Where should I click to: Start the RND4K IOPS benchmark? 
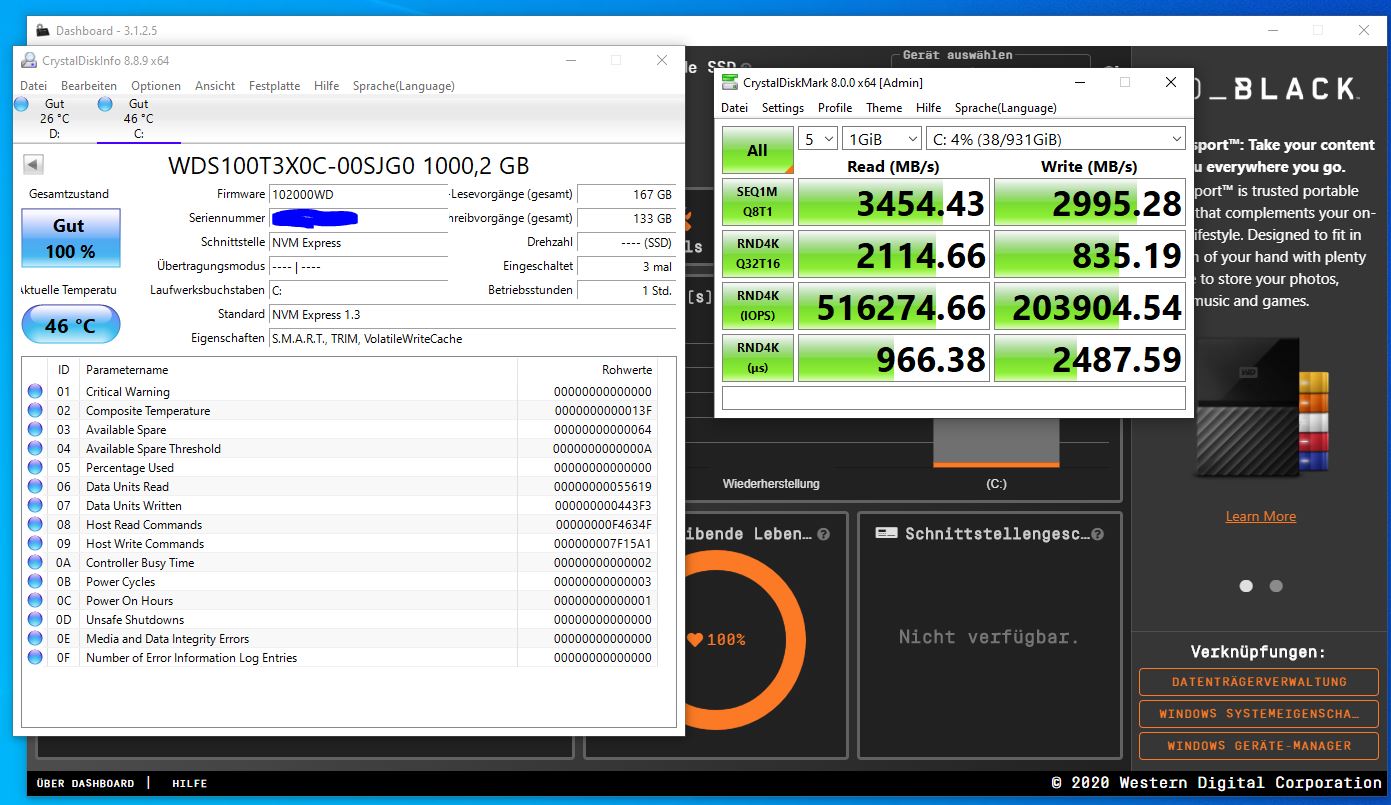[x=757, y=305]
